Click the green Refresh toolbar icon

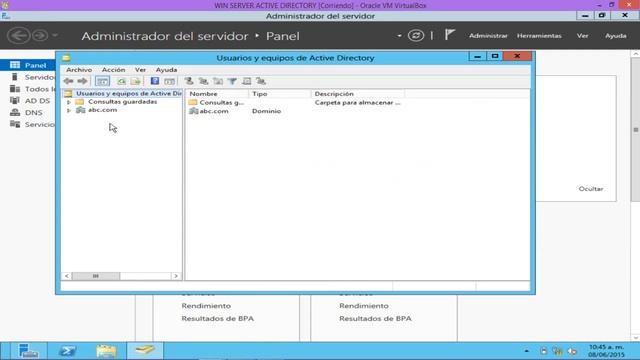(x=121, y=81)
